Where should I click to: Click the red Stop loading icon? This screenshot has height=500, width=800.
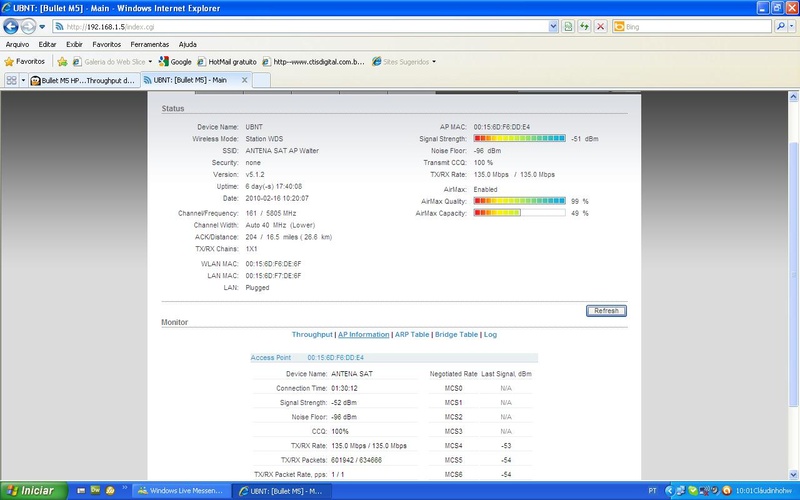coord(601,27)
